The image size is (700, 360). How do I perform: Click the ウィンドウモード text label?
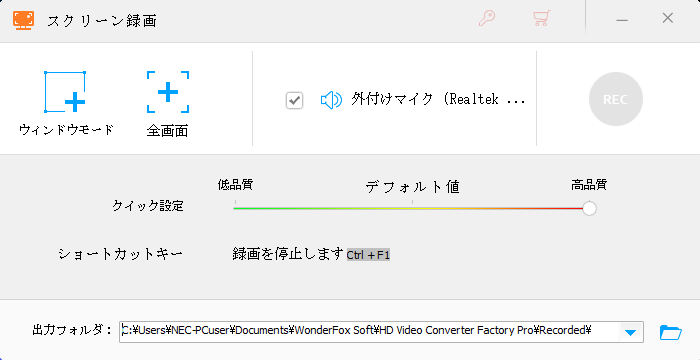tap(67, 130)
